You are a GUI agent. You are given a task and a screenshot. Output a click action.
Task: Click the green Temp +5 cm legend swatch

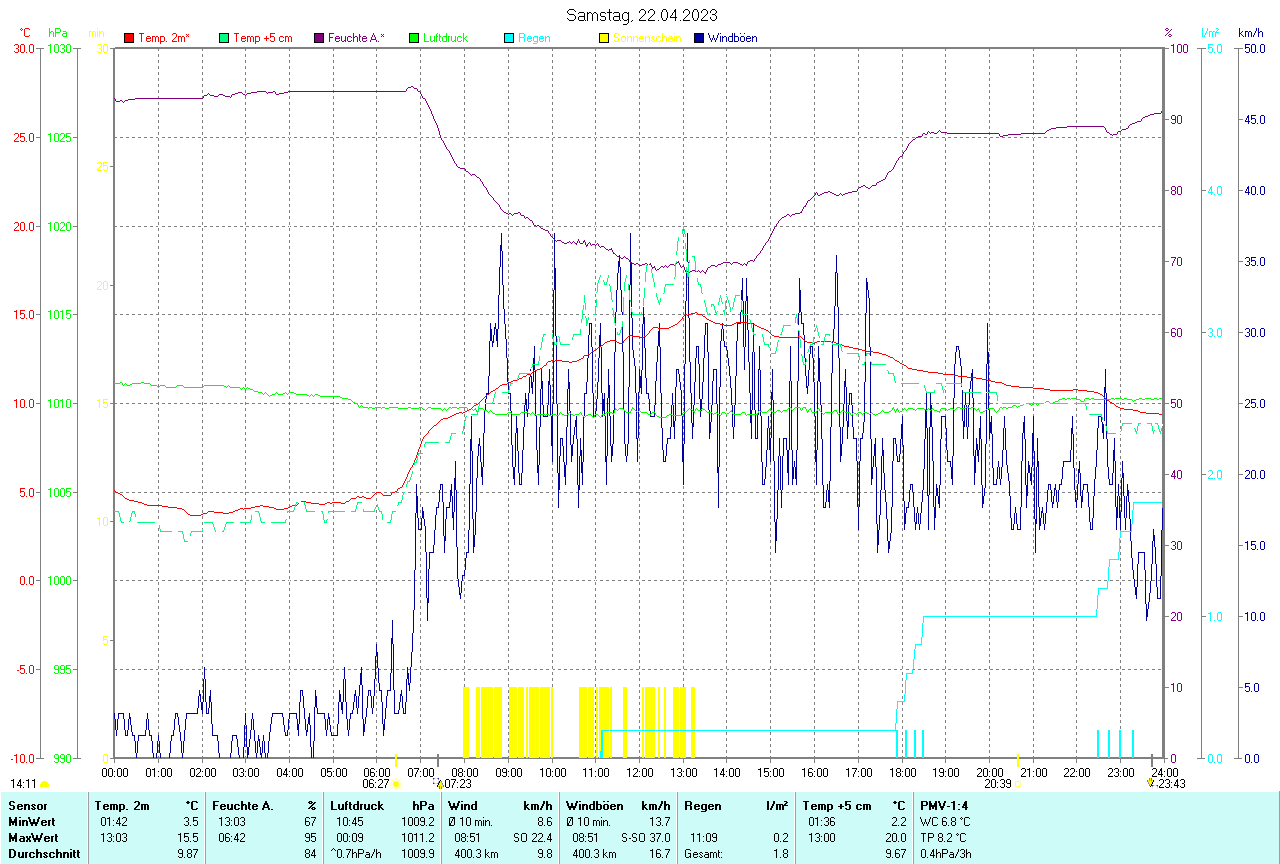point(224,38)
